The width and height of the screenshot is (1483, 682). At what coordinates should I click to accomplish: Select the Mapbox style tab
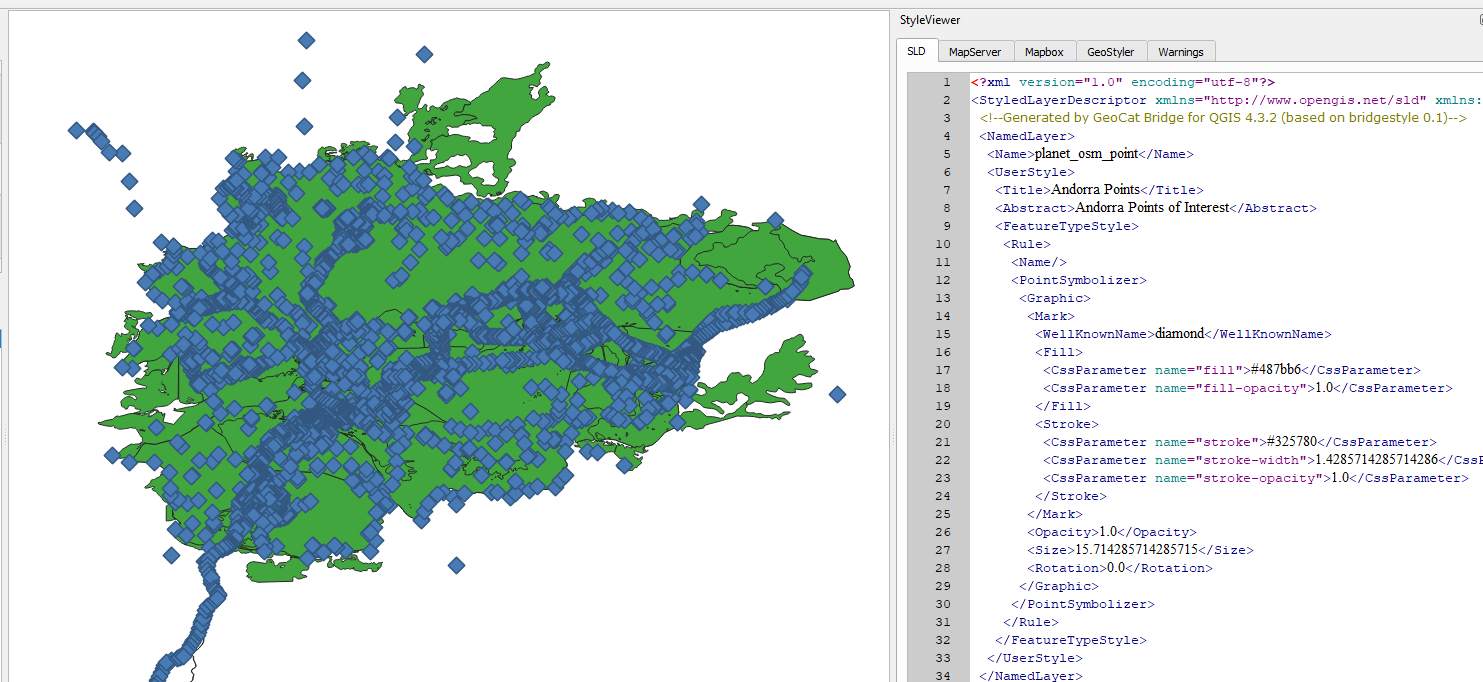point(1044,52)
